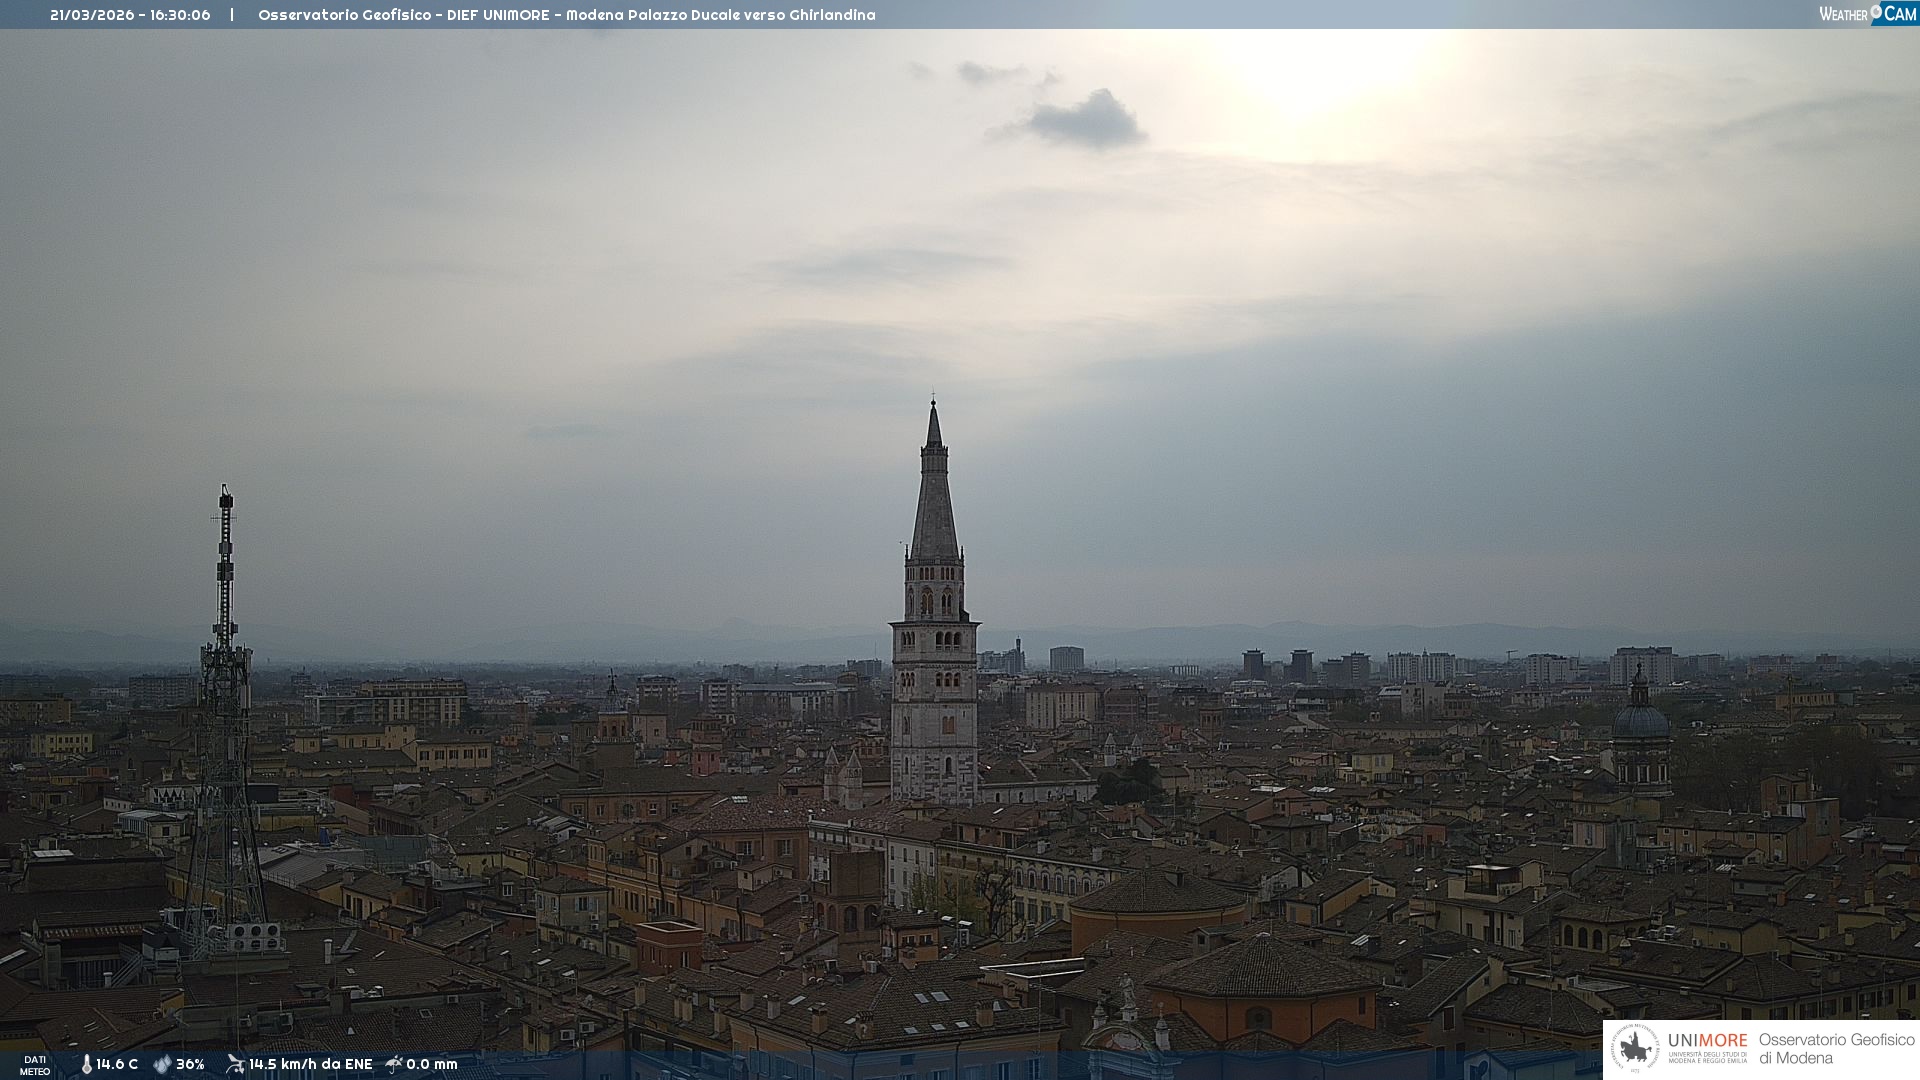This screenshot has height=1080, width=1920.
Task: Click the UNIMORE wordmark text
Action: [1707, 1041]
